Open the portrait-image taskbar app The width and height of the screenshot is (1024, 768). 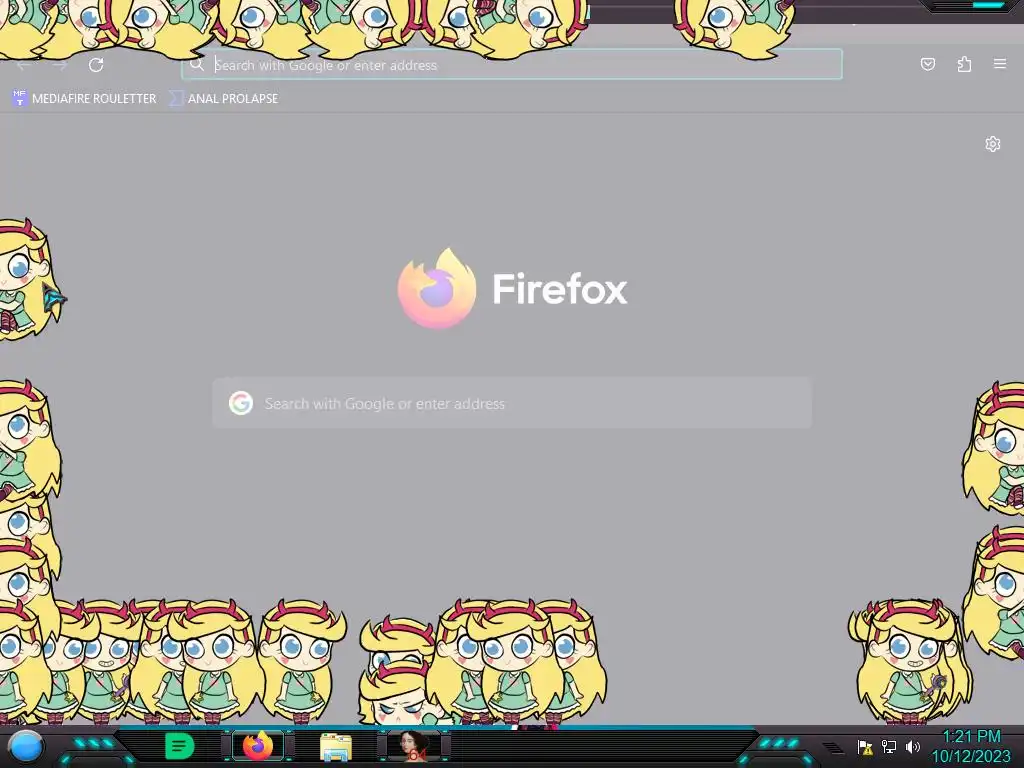415,746
